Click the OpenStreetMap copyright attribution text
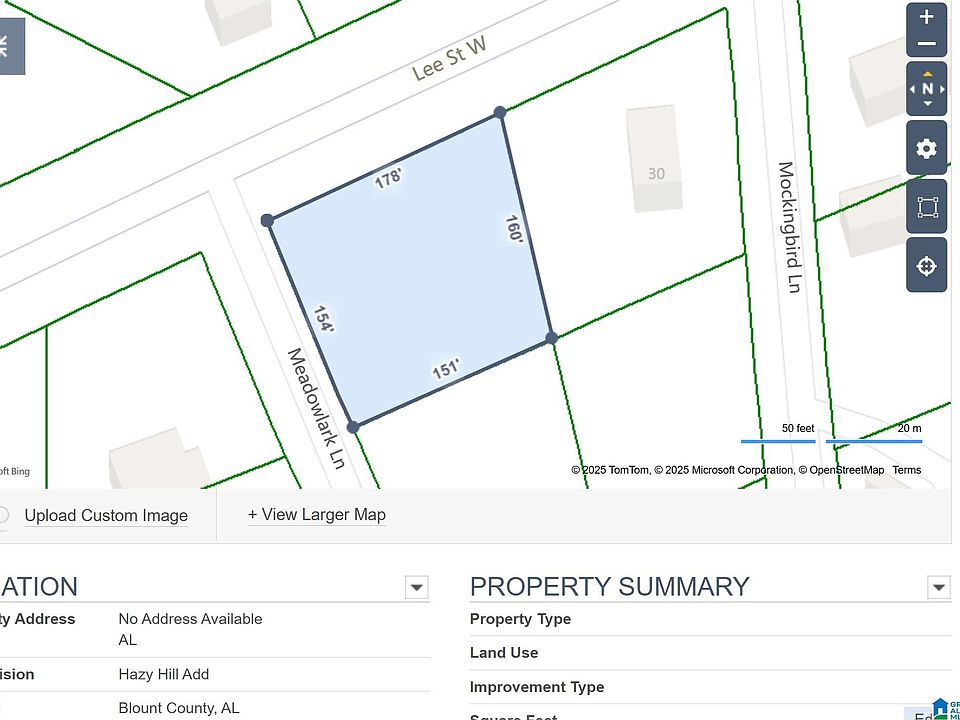The image size is (960, 720). pyautogui.click(x=841, y=470)
